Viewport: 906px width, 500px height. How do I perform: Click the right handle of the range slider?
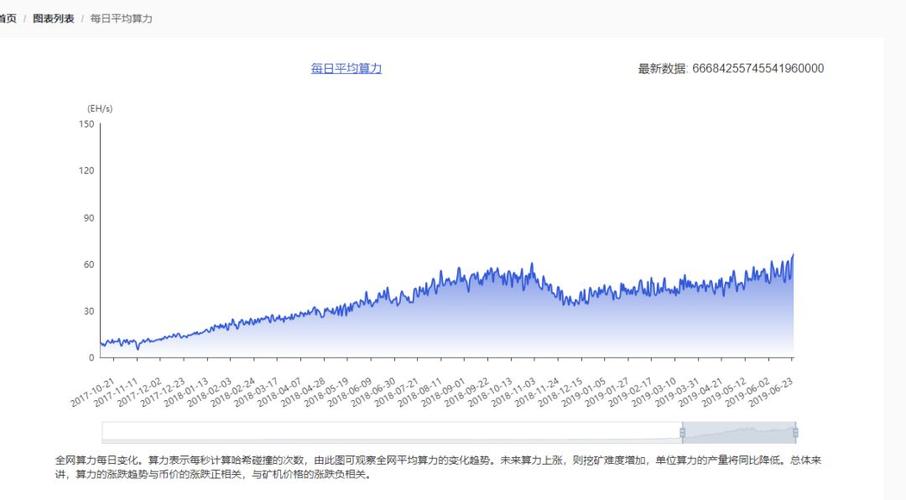[796, 432]
